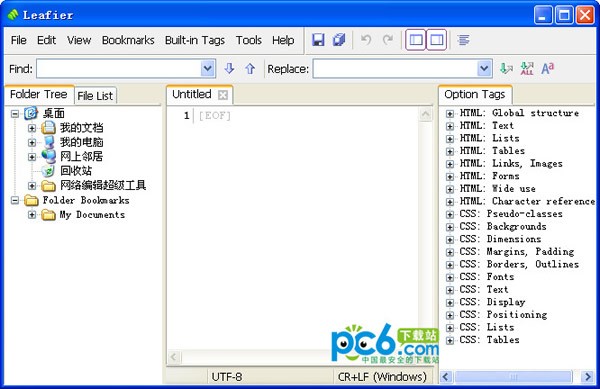Click the Replace Next icon
Image resolution: width=600 pixels, height=389 pixels.
point(506,69)
